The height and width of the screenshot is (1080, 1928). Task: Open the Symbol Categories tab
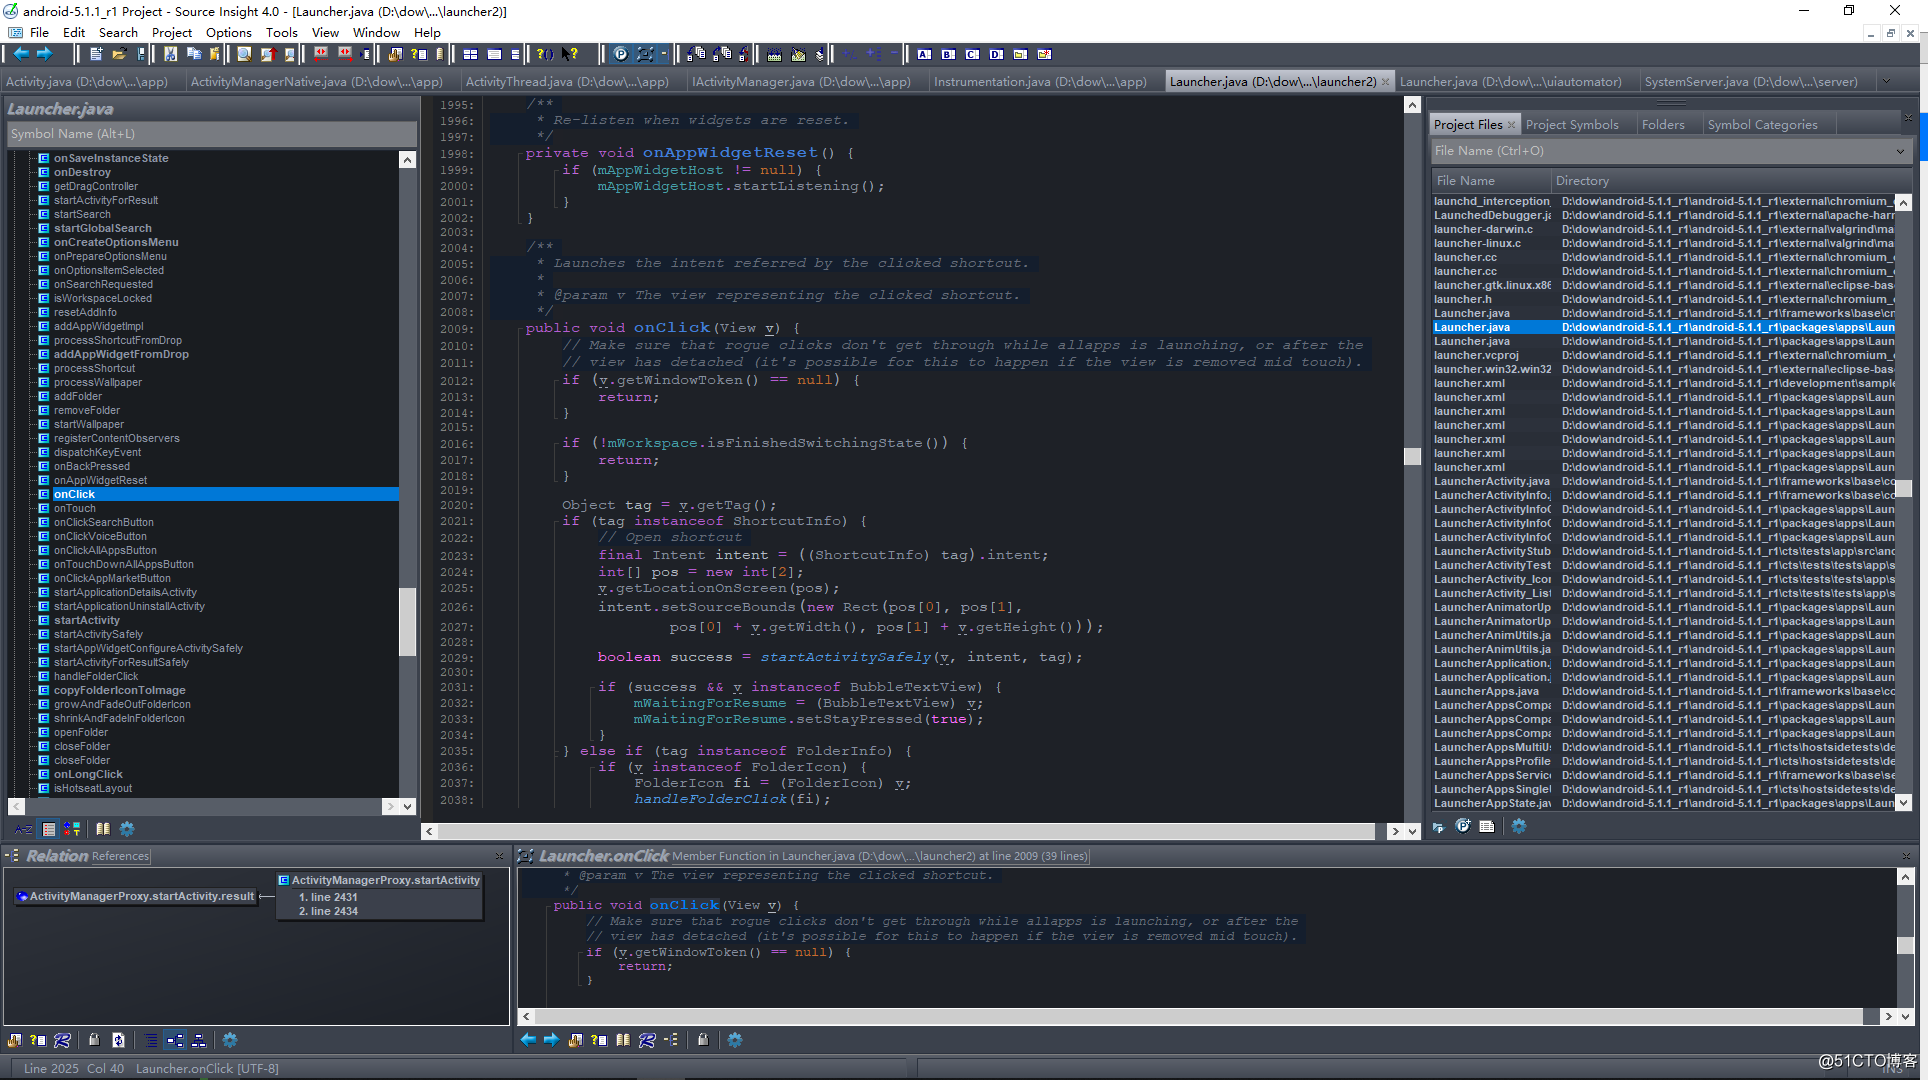point(1762,125)
